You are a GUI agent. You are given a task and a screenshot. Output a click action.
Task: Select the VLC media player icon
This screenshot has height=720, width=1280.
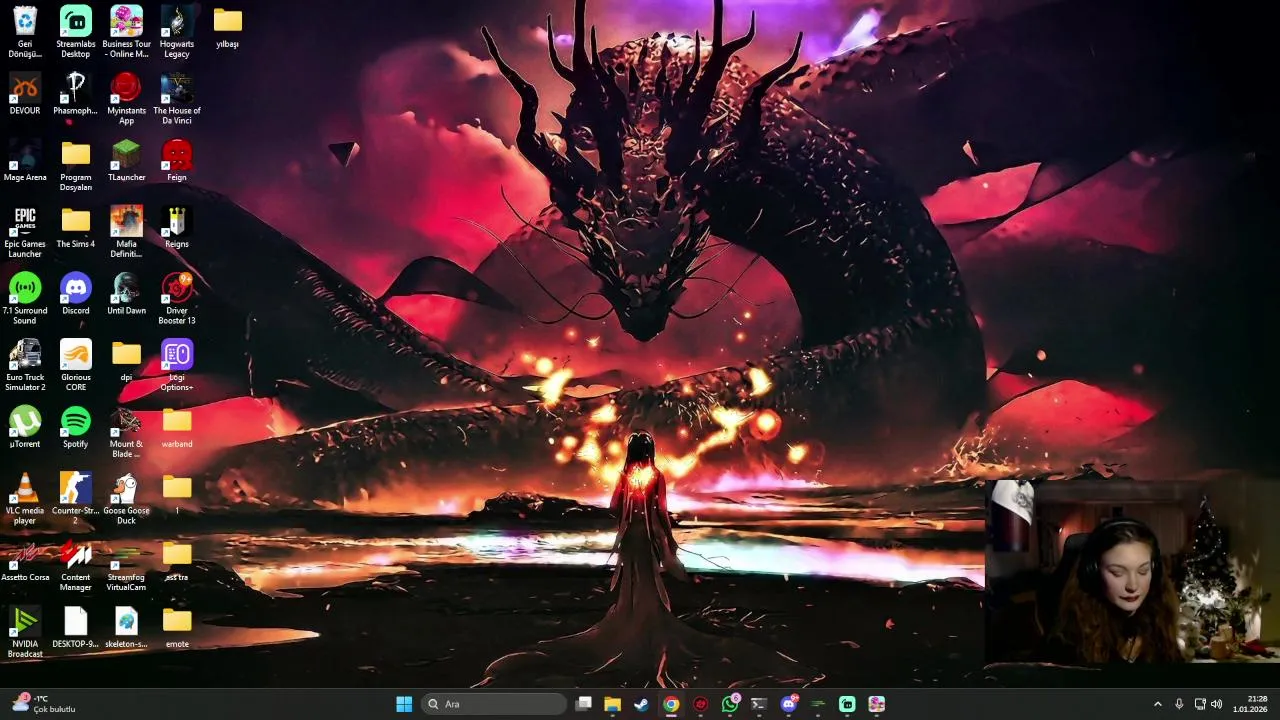pos(25,498)
